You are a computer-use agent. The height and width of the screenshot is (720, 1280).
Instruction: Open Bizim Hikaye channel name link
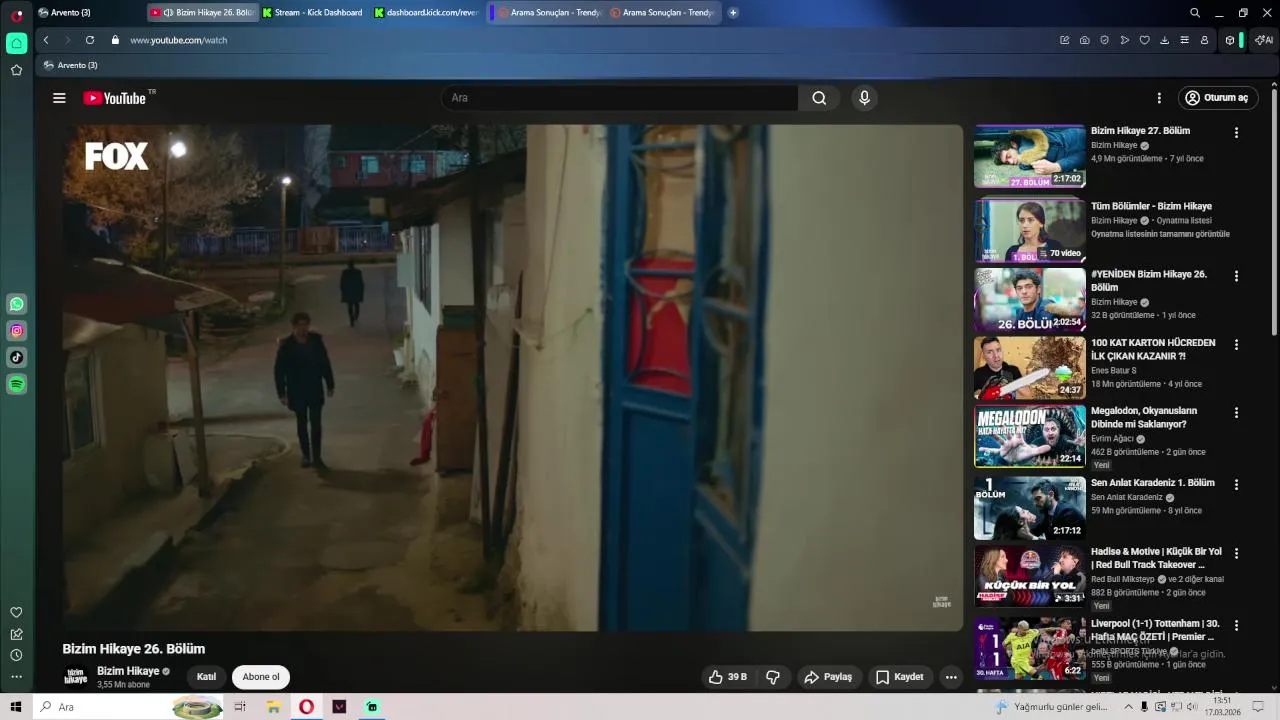coord(128,671)
